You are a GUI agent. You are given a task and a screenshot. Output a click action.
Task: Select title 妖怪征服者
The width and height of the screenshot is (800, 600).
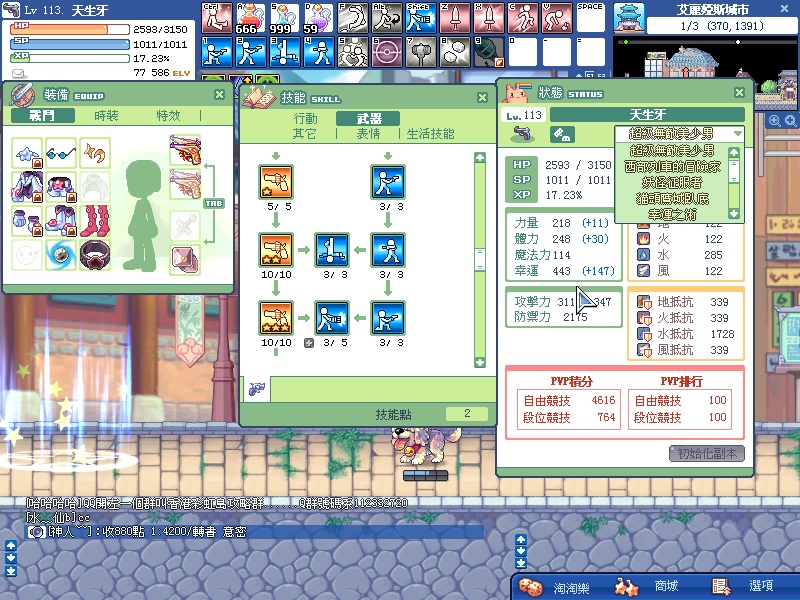point(672,182)
